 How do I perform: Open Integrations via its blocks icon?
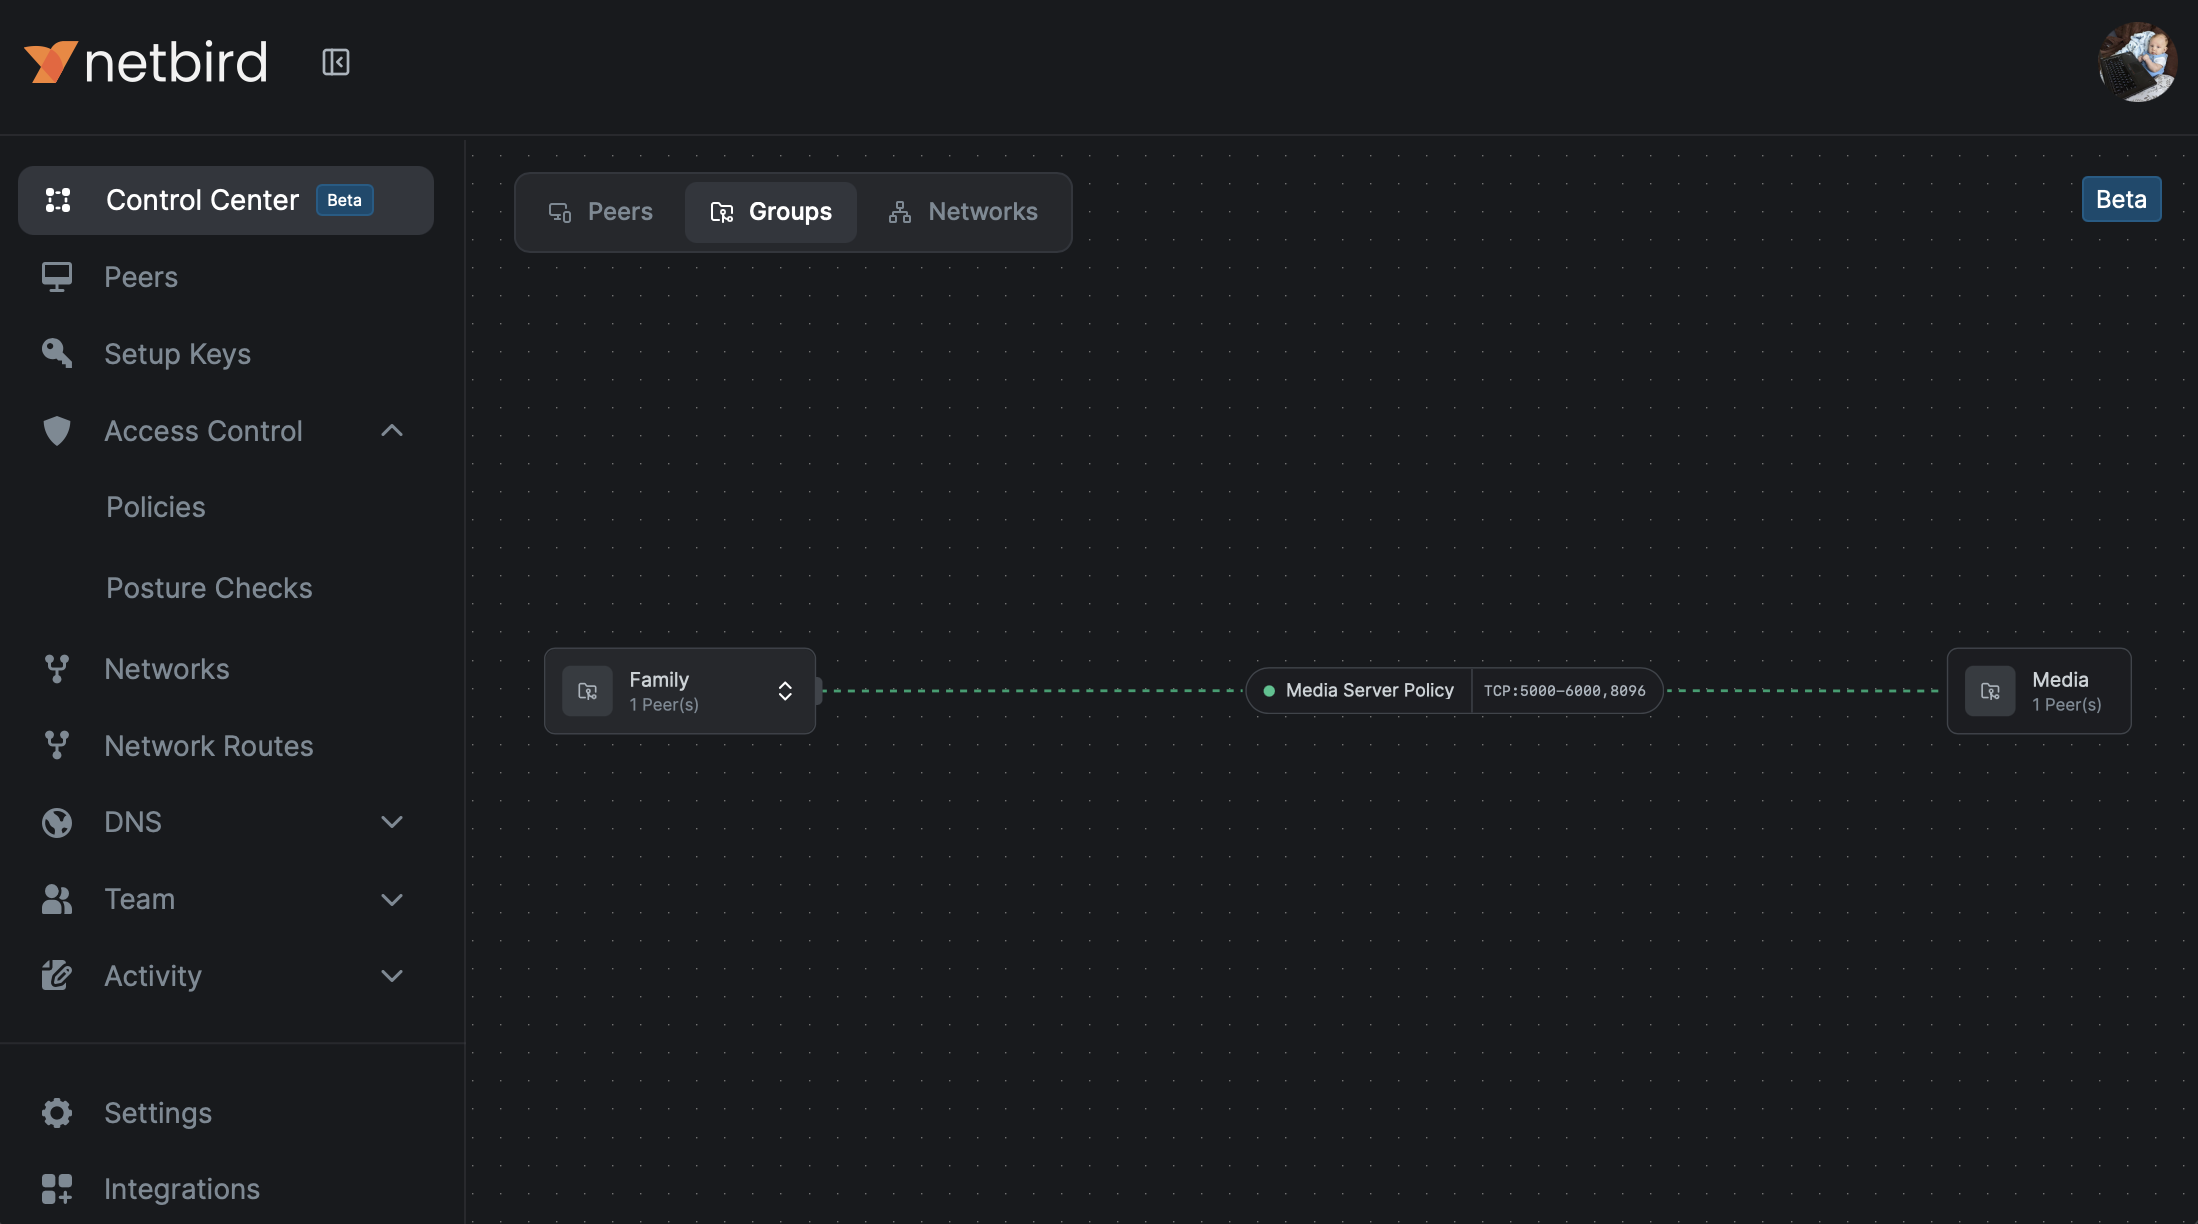(57, 1189)
